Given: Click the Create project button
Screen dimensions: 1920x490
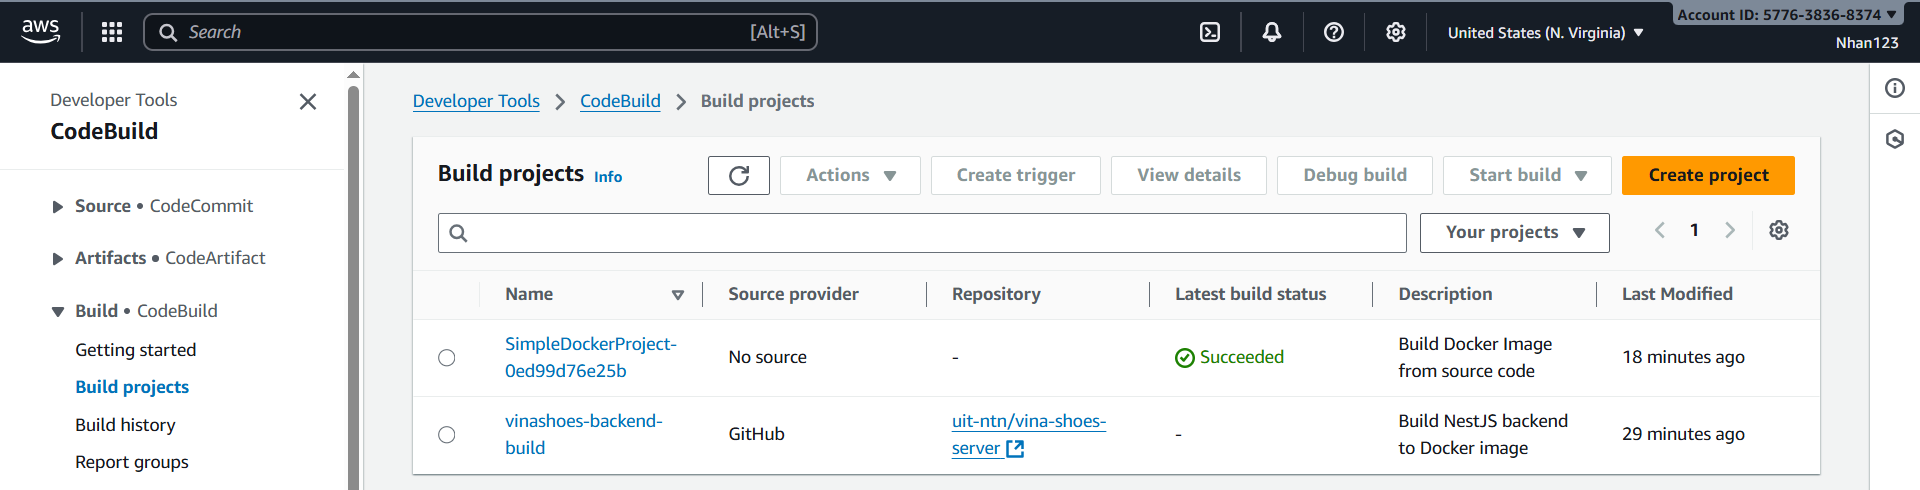Looking at the screenshot, I should click(x=1708, y=175).
